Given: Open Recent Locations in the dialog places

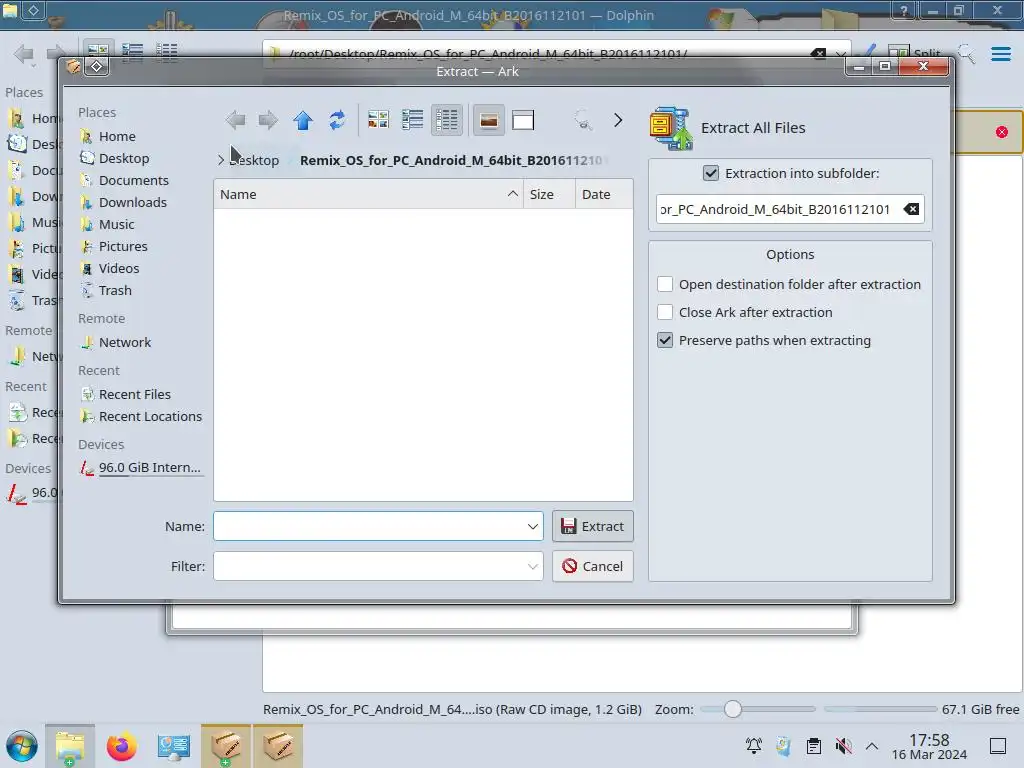Looking at the screenshot, I should point(150,417).
